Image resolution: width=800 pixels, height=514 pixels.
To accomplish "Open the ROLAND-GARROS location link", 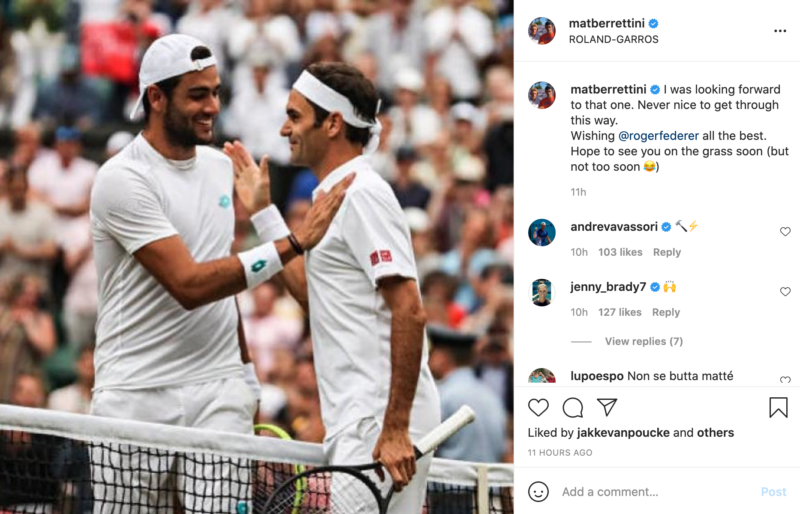I will 613,39.
